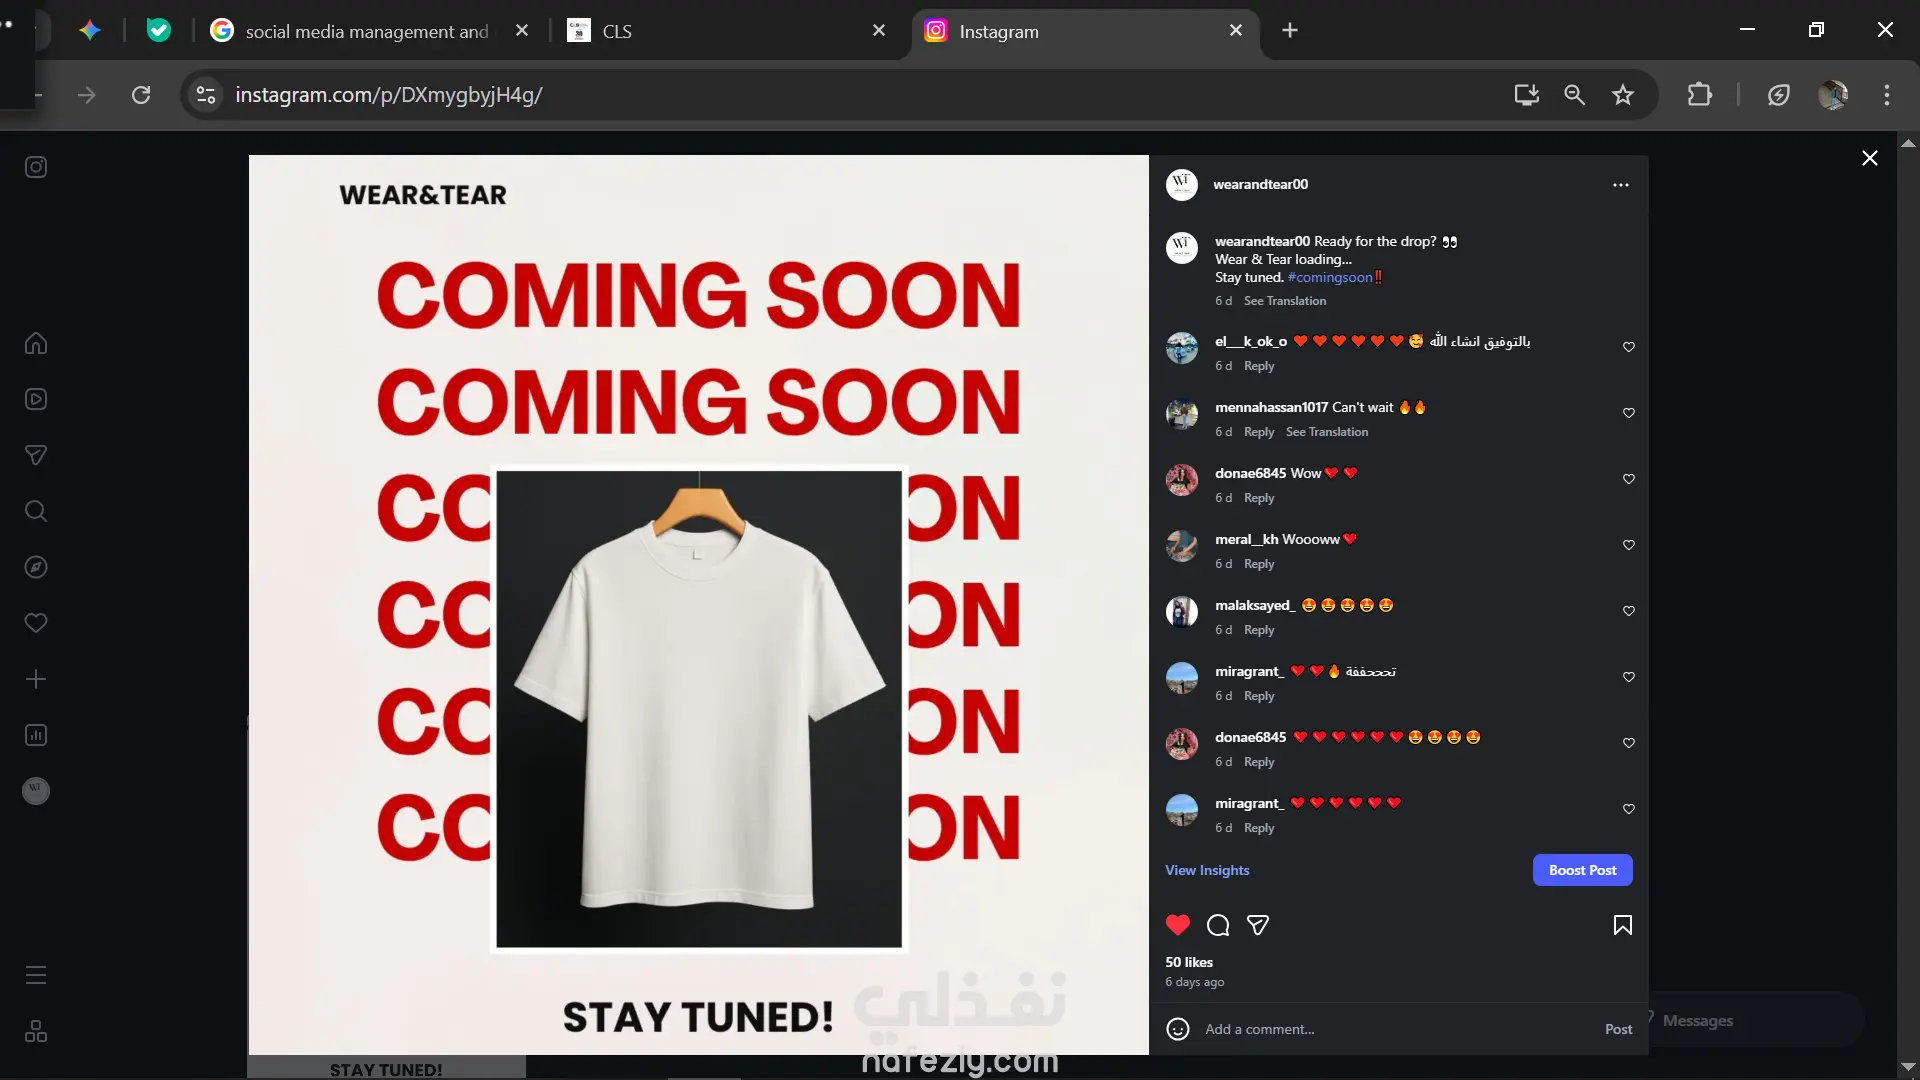Open the pinned green shield tab
The width and height of the screenshot is (1920, 1080).
[x=158, y=31]
